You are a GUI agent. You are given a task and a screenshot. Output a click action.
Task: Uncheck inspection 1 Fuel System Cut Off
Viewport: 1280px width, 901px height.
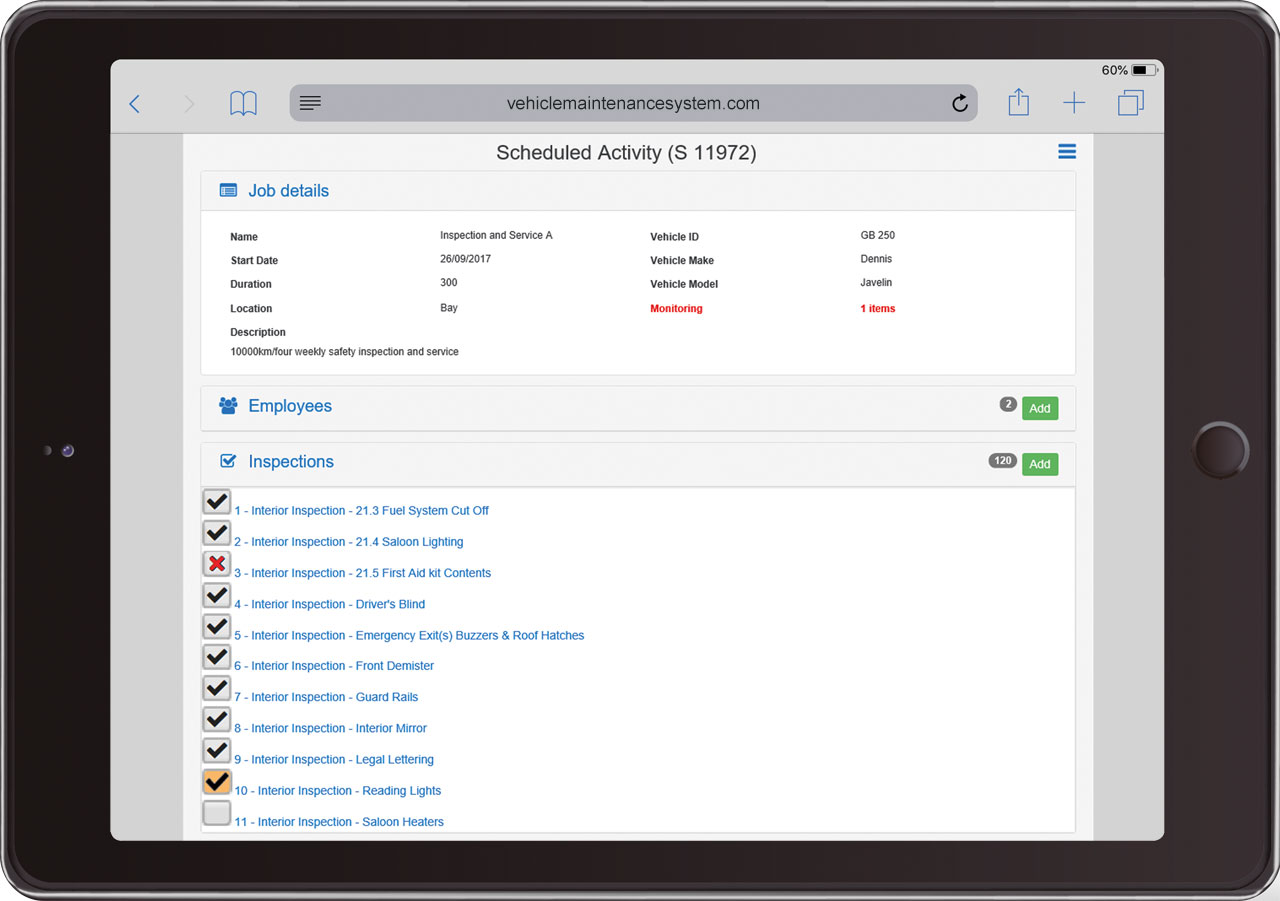pyautogui.click(x=217, y=502)
